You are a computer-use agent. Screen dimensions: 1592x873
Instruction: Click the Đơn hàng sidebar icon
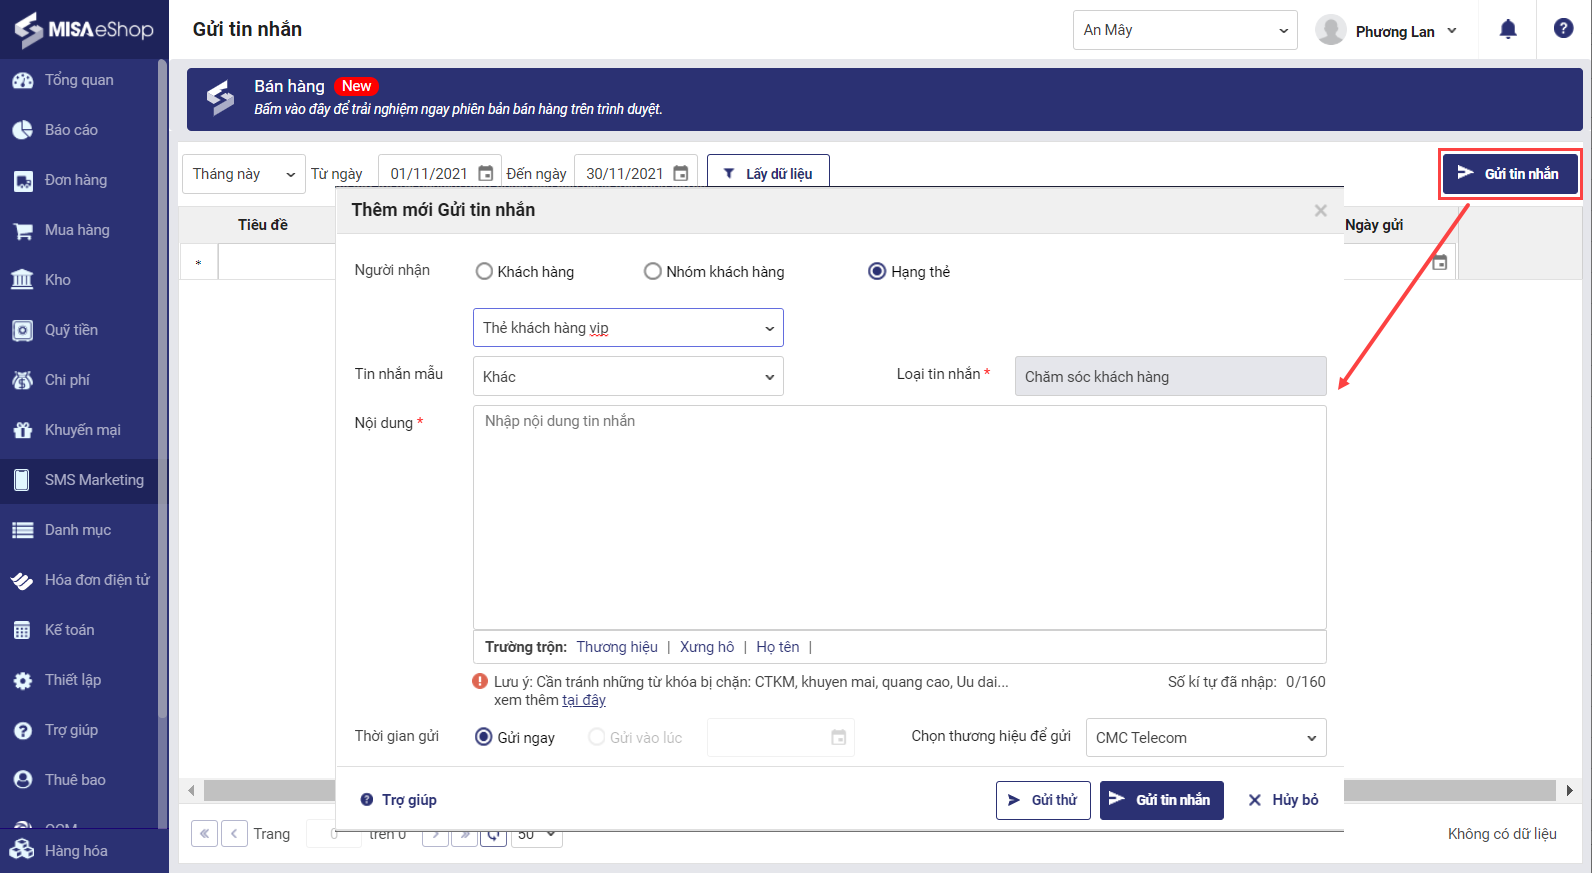click(22, 180)
